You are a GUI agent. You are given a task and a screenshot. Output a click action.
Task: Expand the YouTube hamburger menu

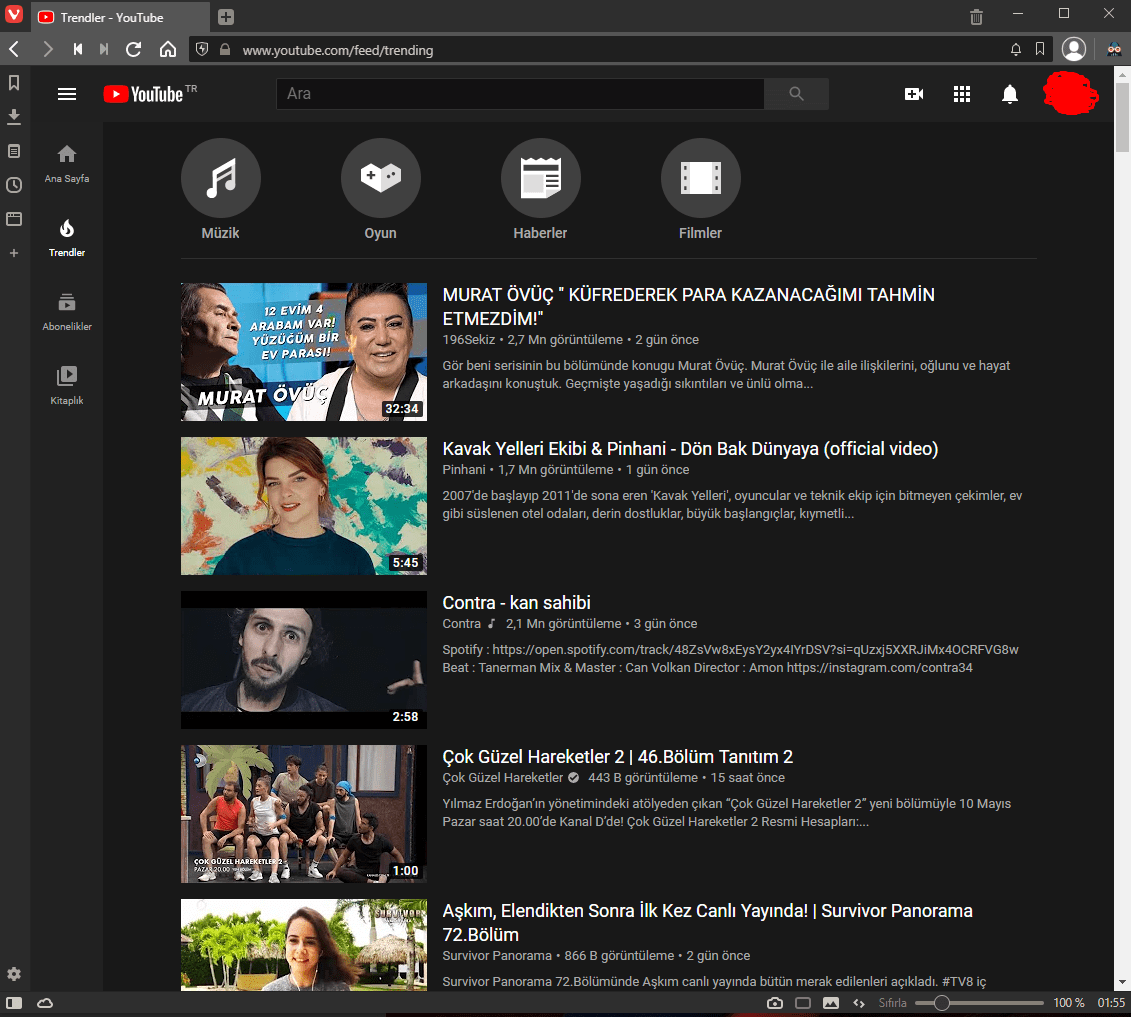point(66,93)
